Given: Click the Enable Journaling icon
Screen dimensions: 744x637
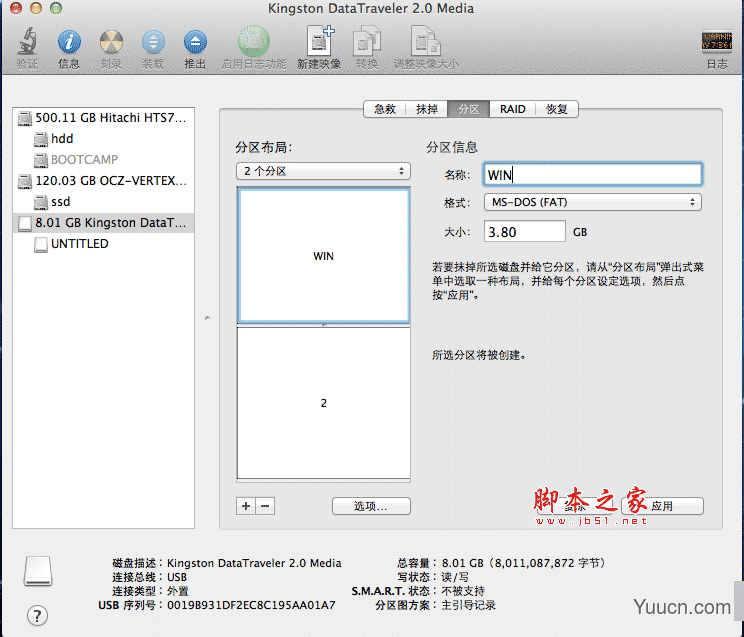Looking at the screenshot, I should [x=253, y=41].
